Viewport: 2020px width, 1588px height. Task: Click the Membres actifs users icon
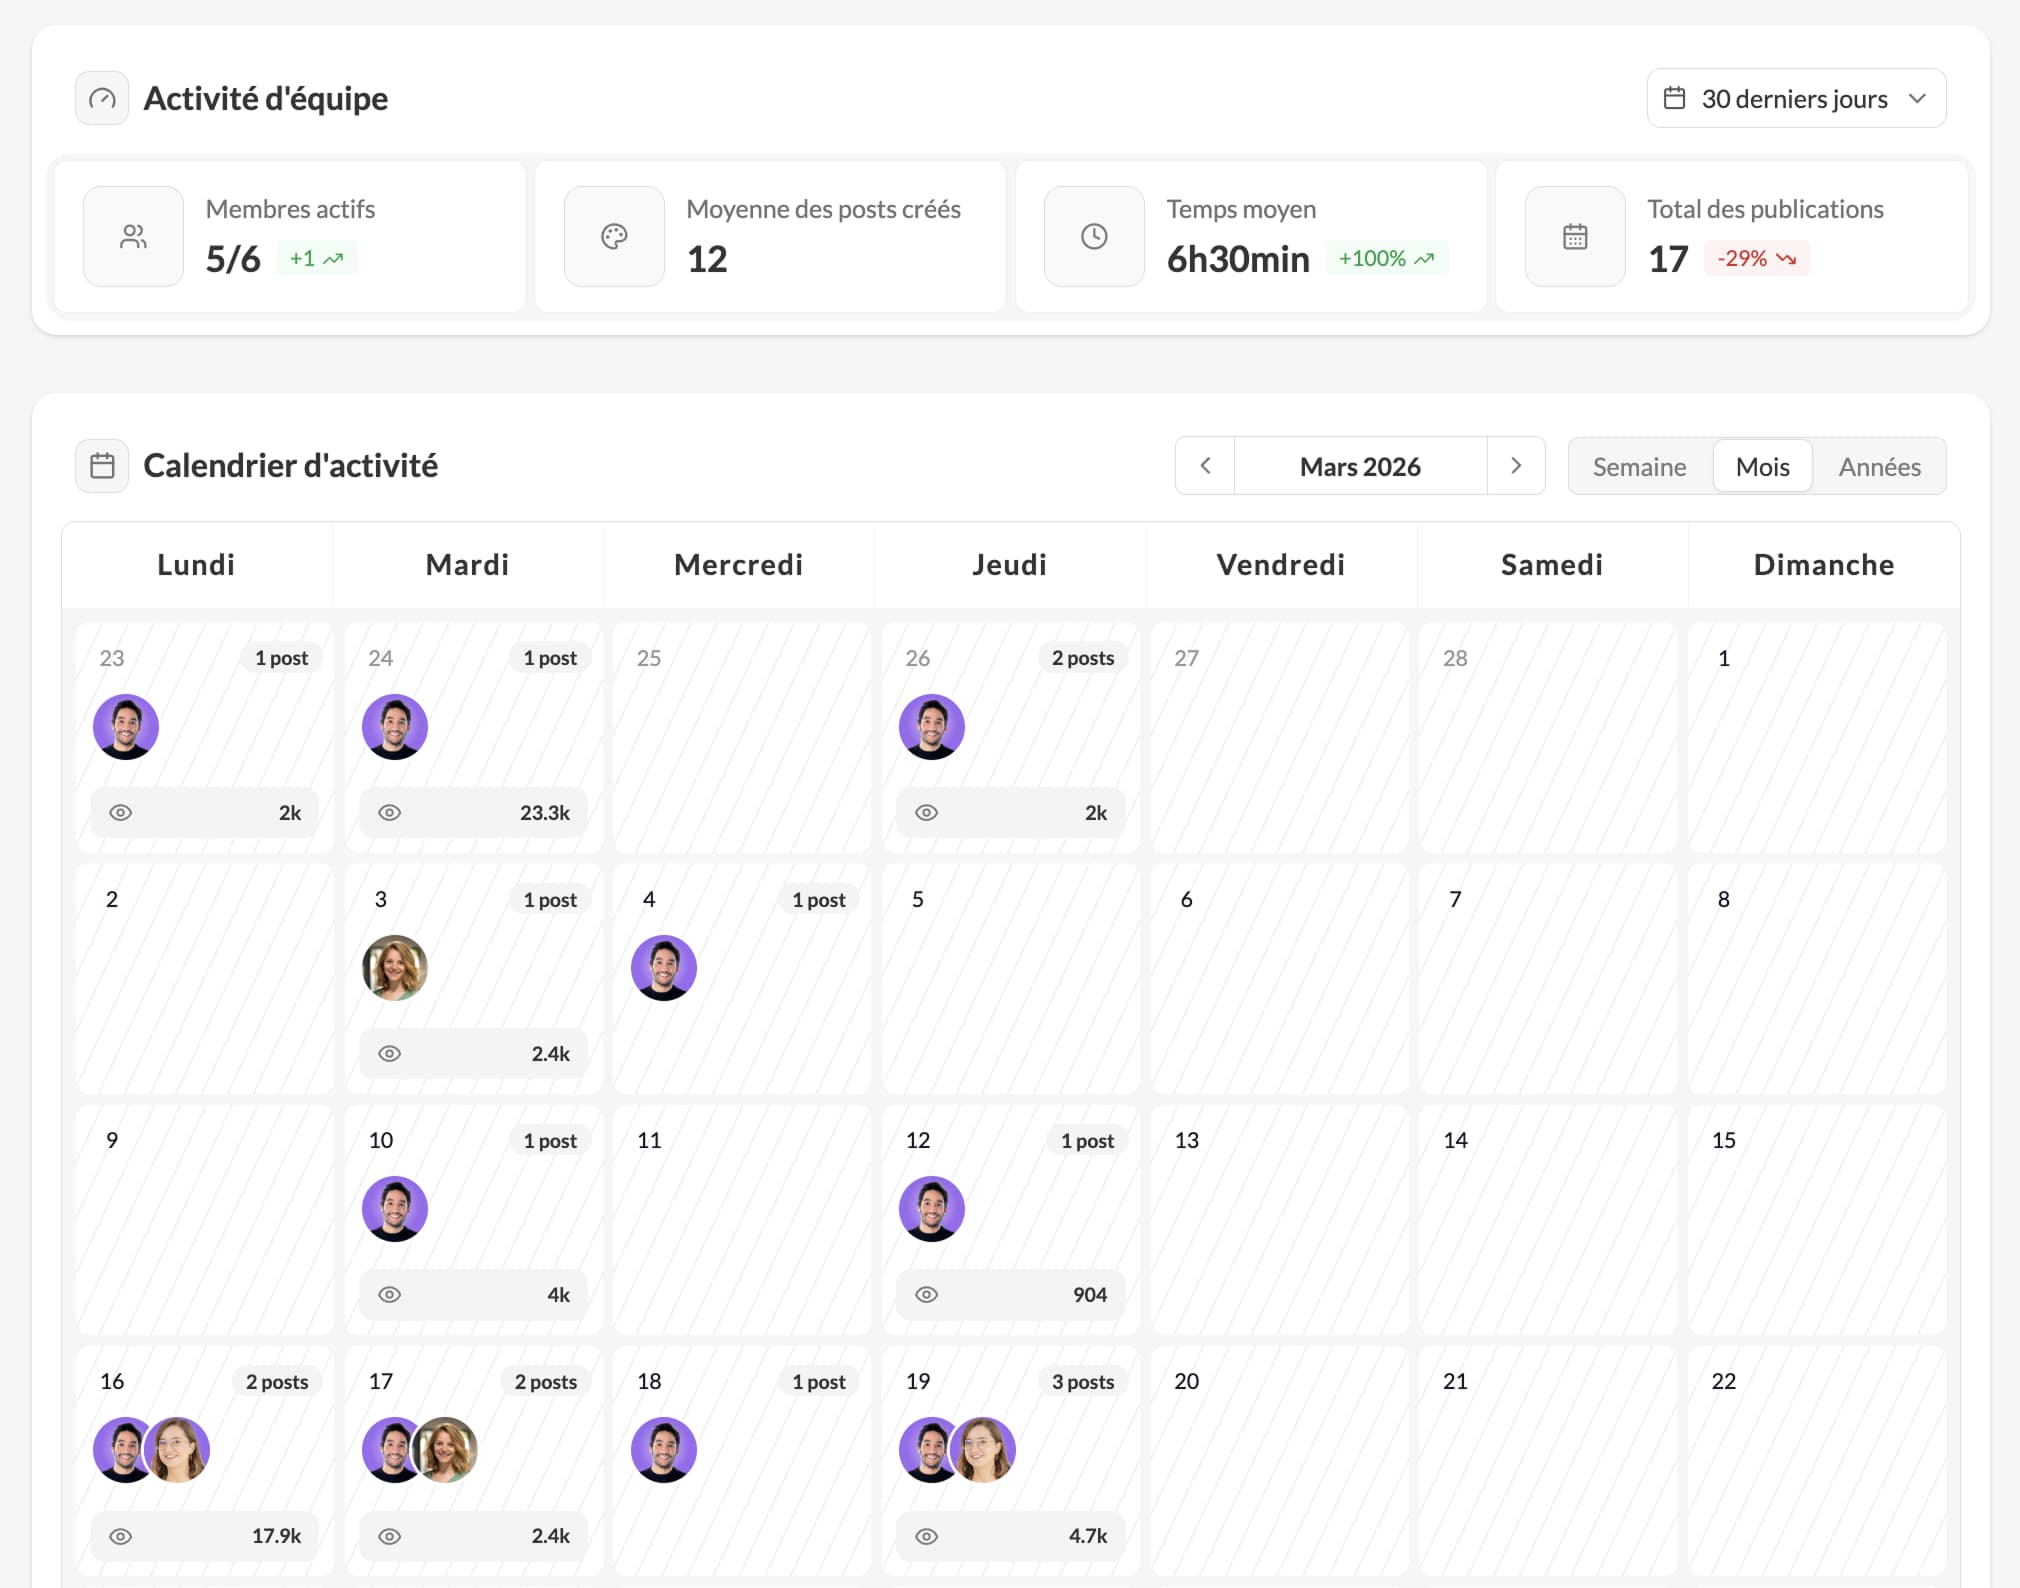133,237
